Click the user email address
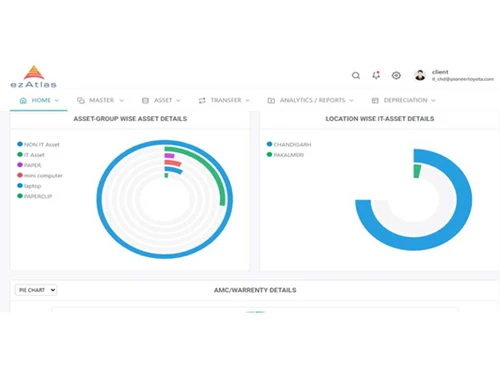This screenshot has width=500, height=375. (x=463, y=79)
